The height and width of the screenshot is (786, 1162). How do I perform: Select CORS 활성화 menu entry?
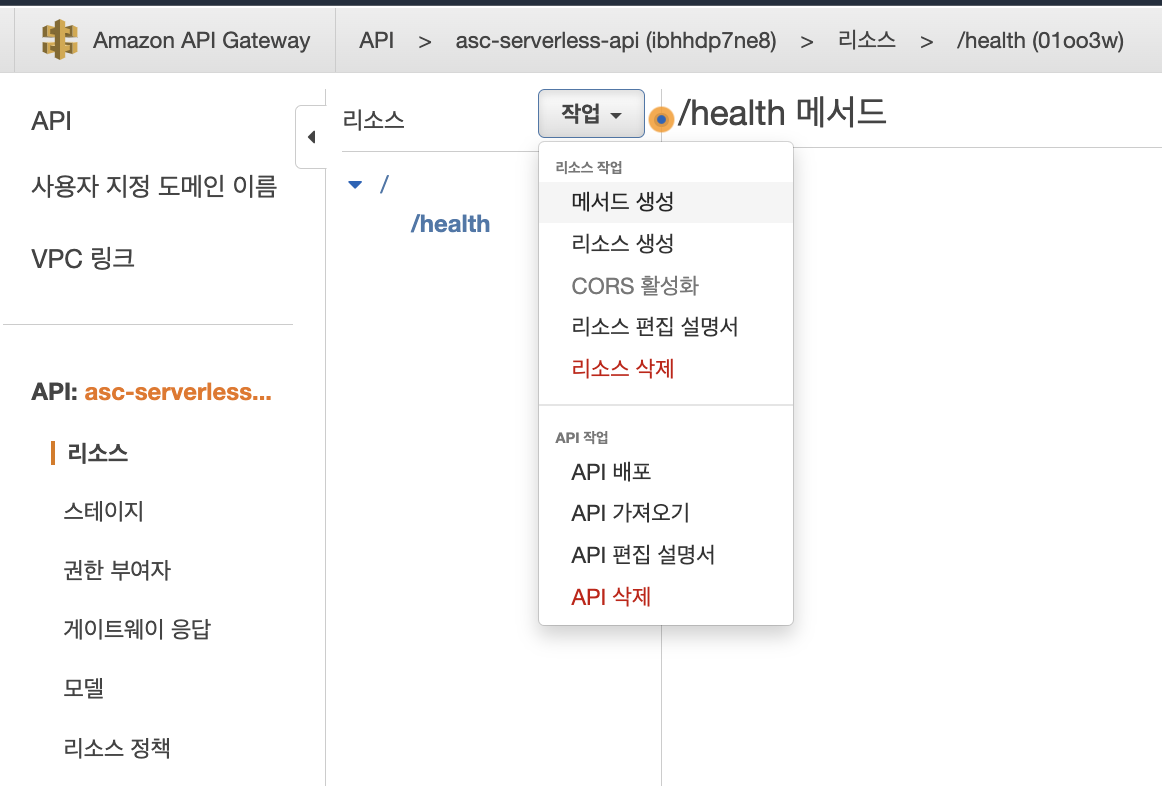pyautogui.click(x=665, y=285)
